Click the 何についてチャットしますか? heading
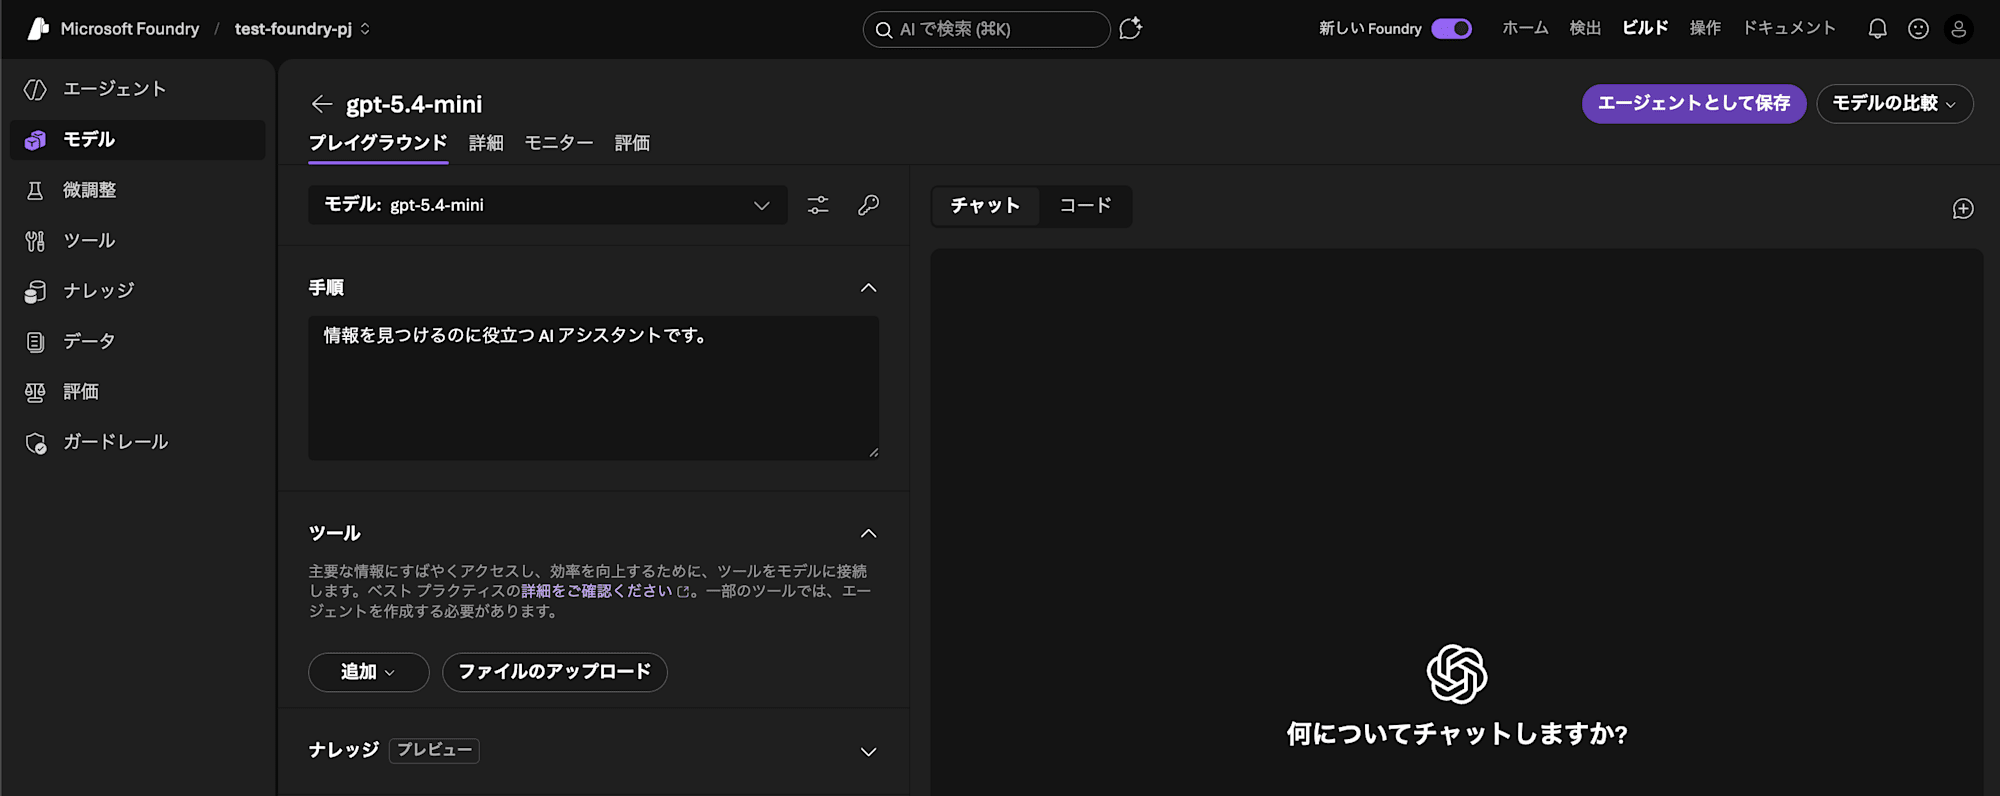2000x796 pixels. 1457,735
